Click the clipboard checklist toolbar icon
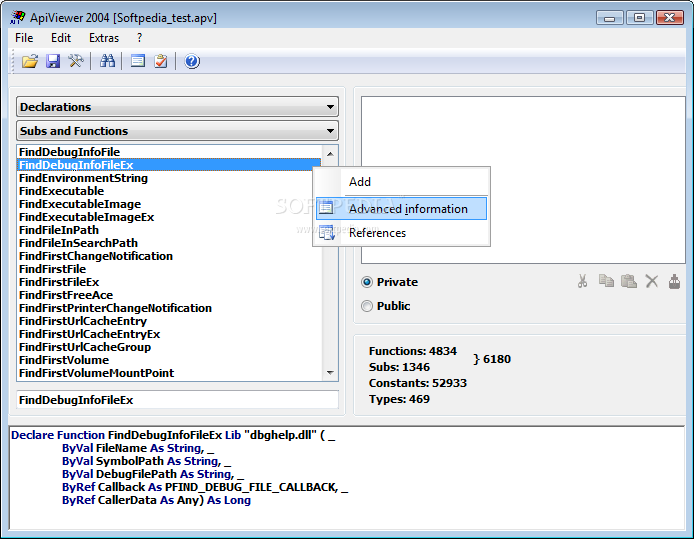Viewport: 694px width, 539px height. [161, 61]
